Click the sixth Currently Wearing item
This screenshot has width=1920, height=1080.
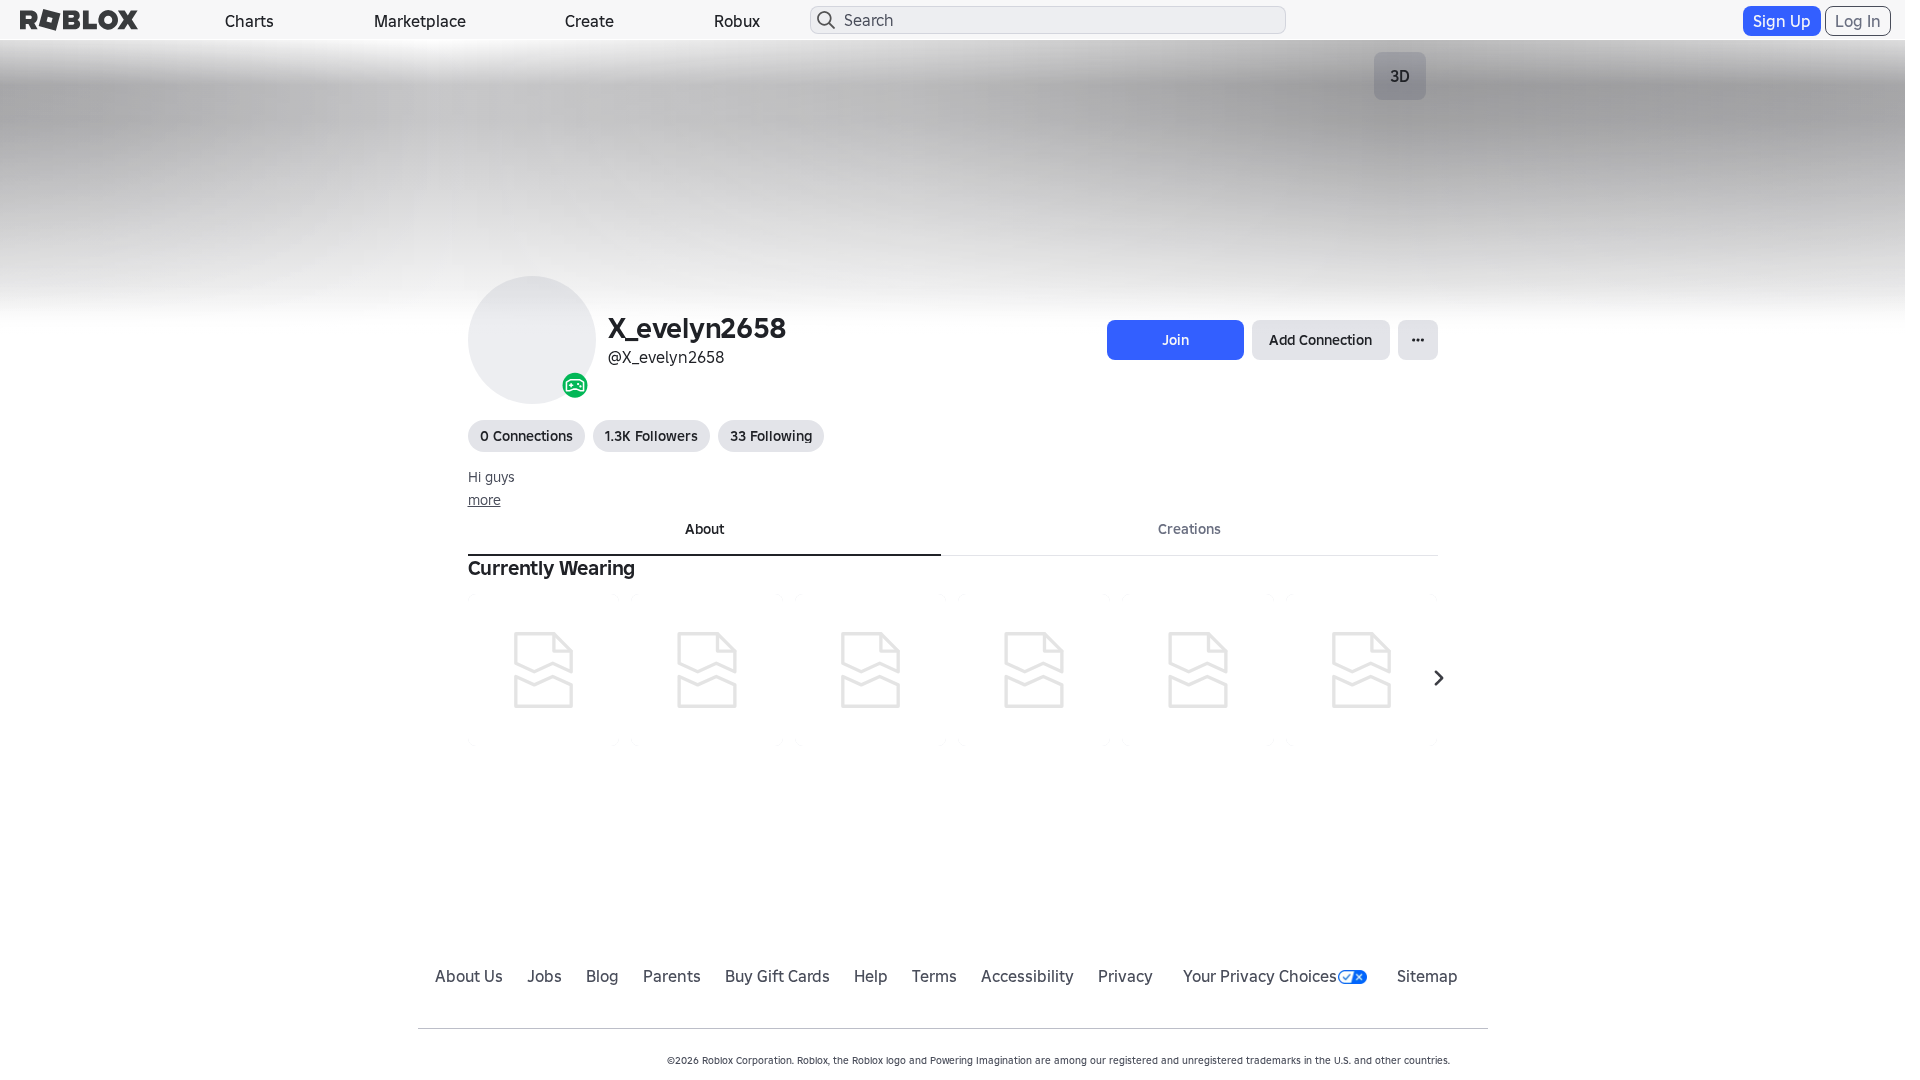coord(1361,670)
